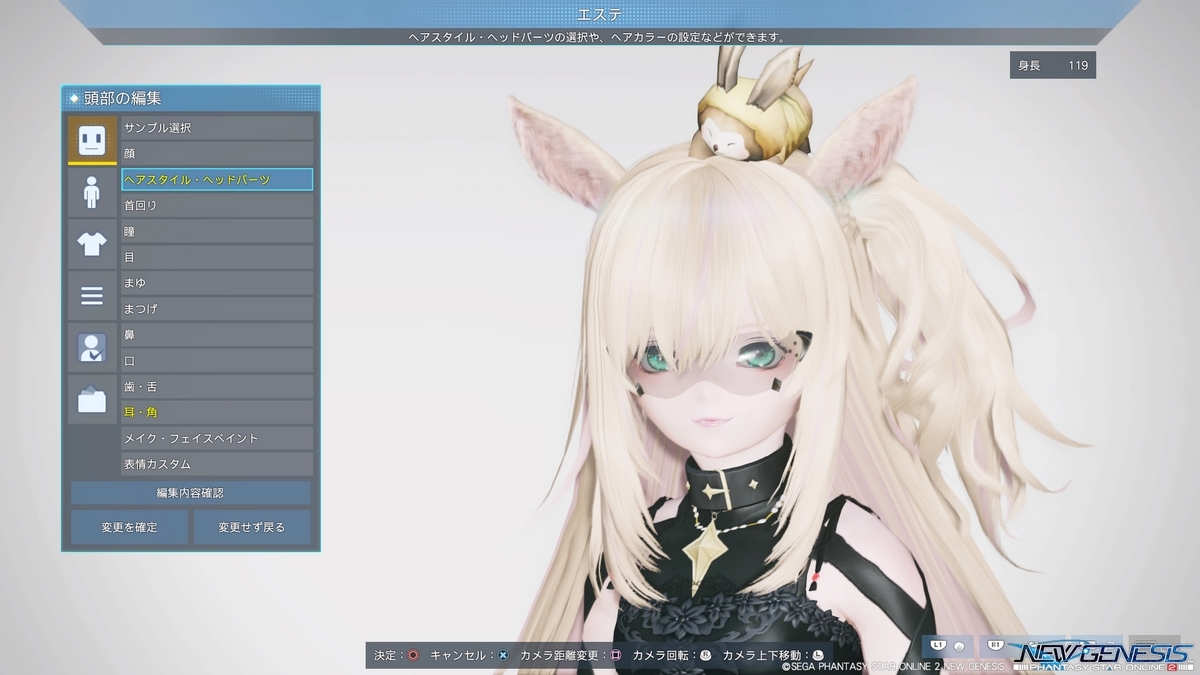Open 表情カスタム menu entry
The height and width of the screenshot is (675, 1200).
pyautogui.click(x=217, y=465)
